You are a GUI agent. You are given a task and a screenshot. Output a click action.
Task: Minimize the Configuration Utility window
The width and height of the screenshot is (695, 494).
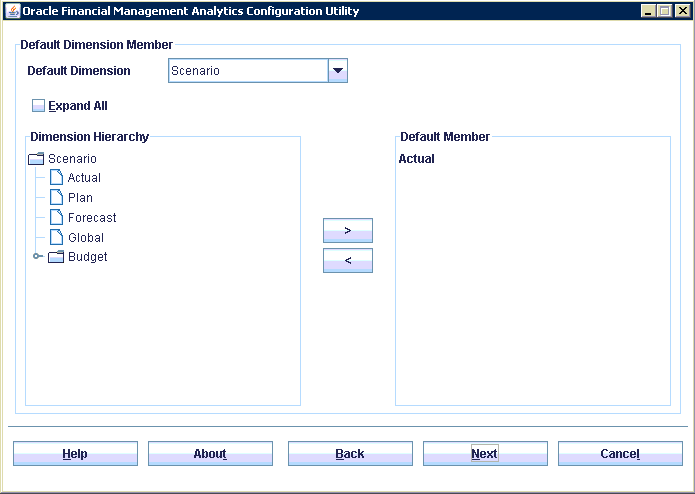point(648,11)
